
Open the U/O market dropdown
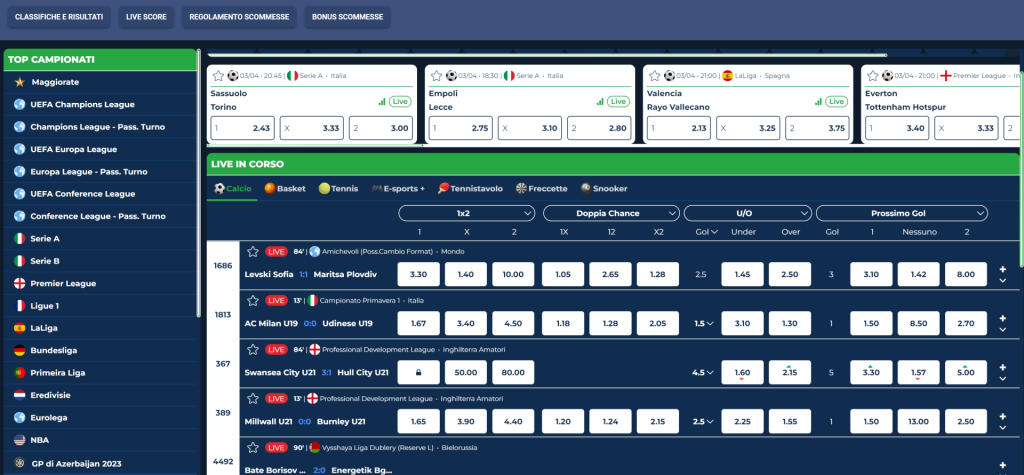(x=748, y=213)
